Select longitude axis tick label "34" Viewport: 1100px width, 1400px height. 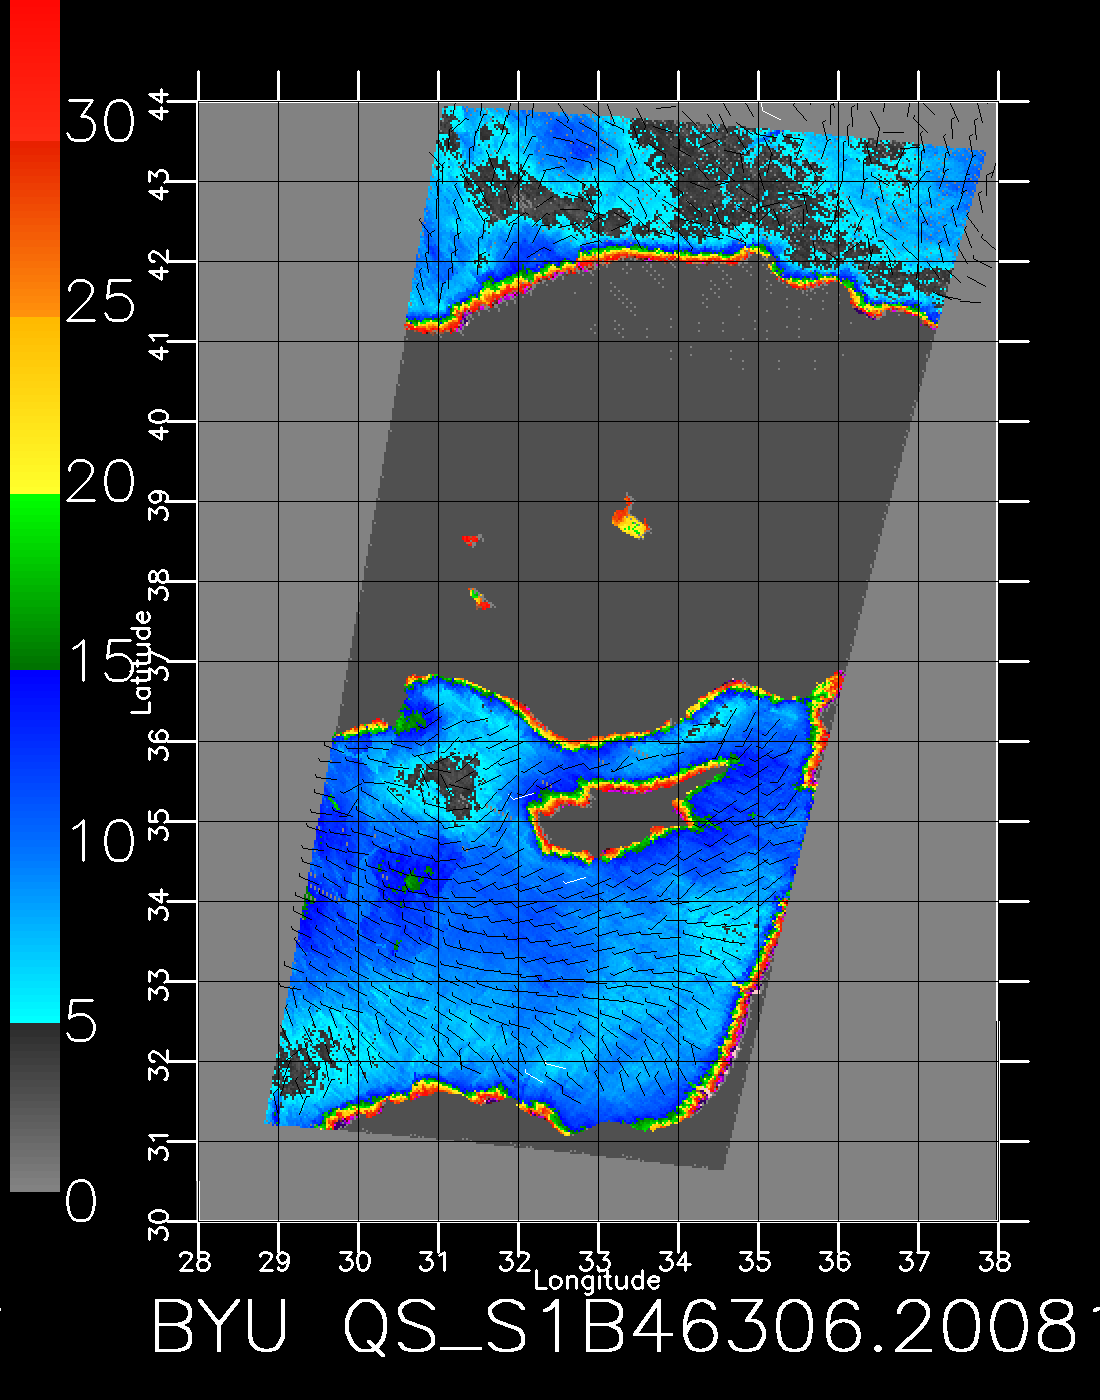675,1260
